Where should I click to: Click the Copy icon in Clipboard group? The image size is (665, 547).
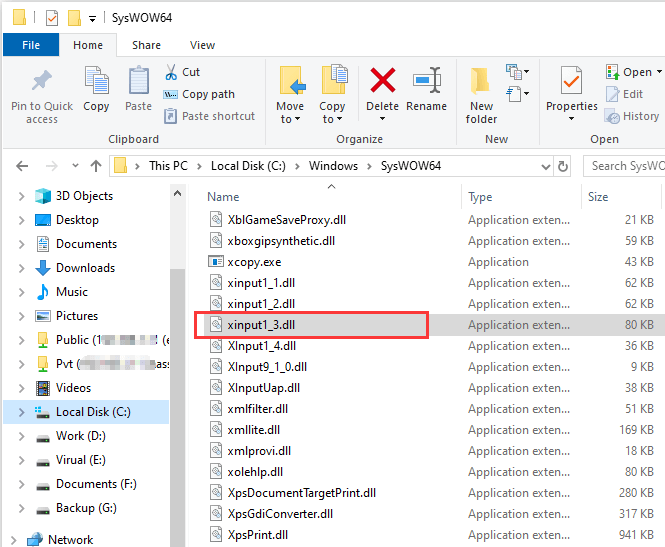point(97,82)
